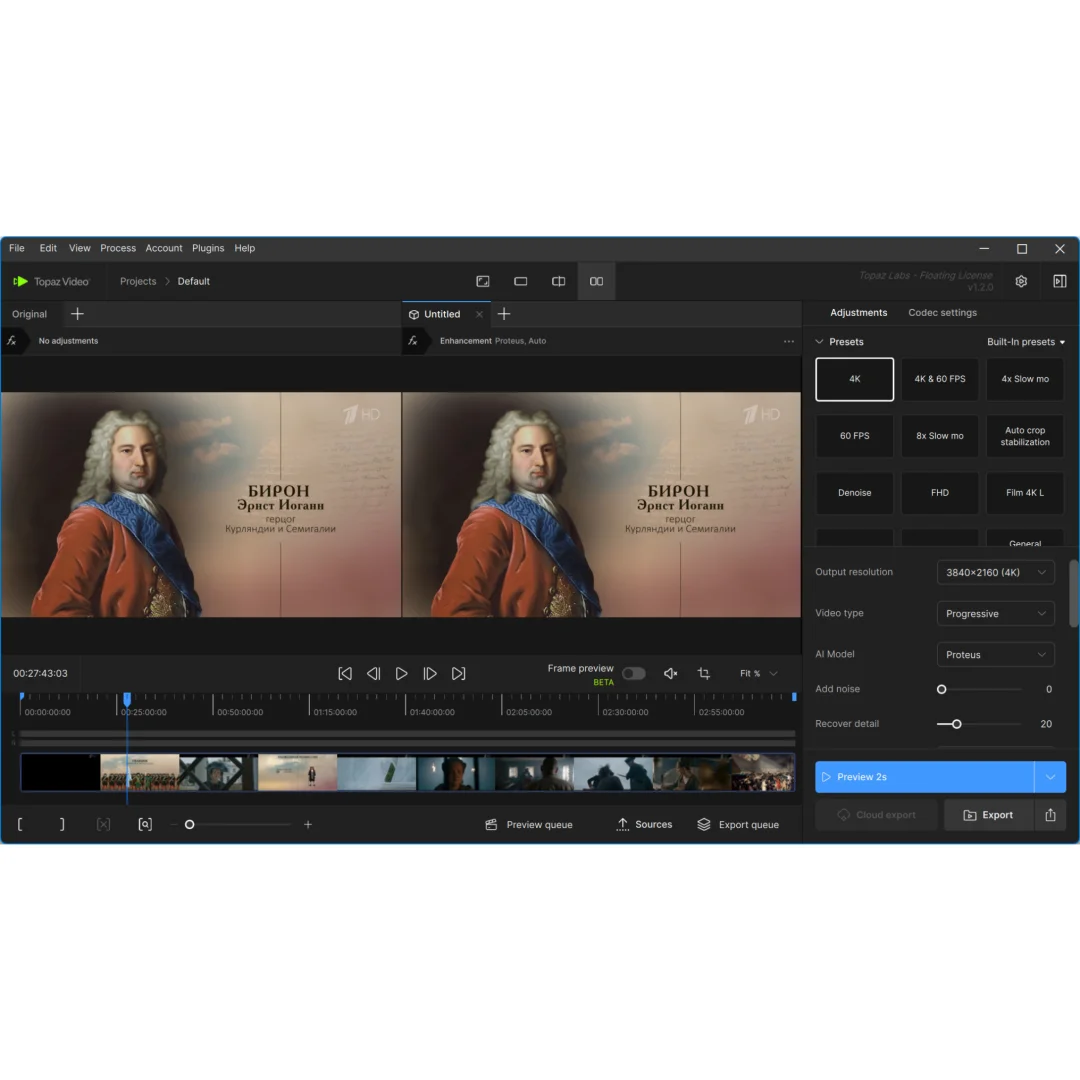This screenshot has height=1080, width=1080.
Task: Step forward one frame
Action: pyautogui.click(x=430, y=674)
